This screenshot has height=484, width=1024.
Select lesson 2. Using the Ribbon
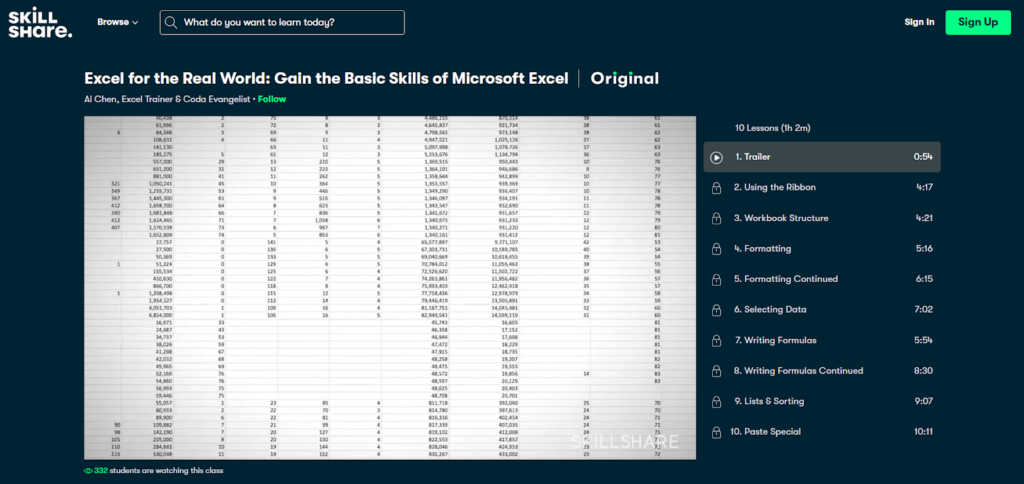(x=822, y=188)
